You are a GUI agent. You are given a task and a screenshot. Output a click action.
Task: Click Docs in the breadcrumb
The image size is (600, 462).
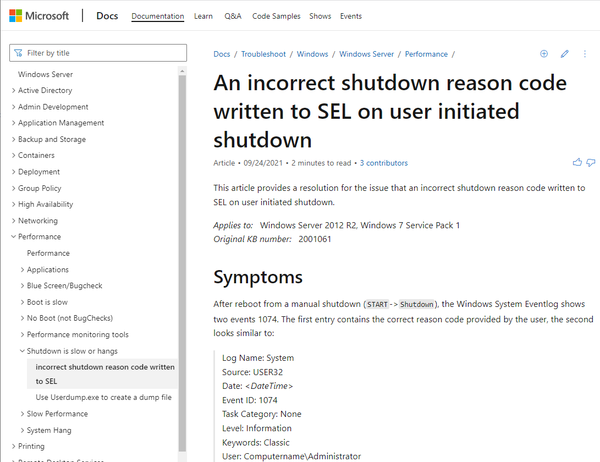coord(222,54)
